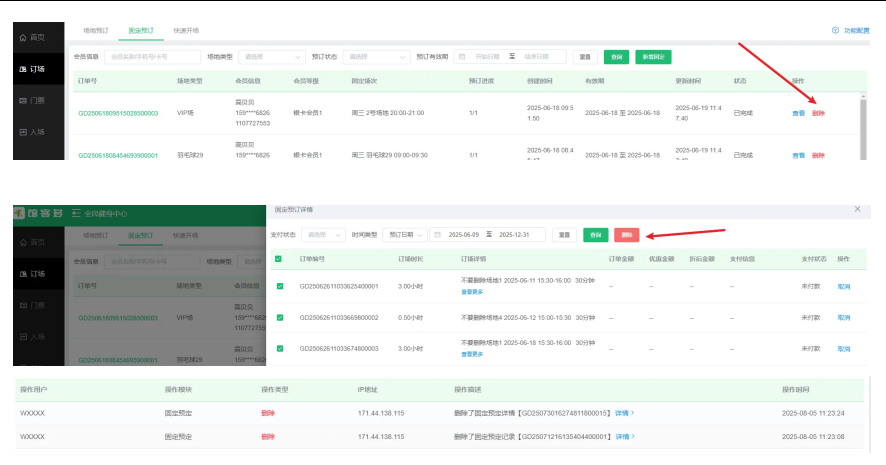Toggle select-all checkbox in detail table header
Screen dimensions: 886x465
coord(278,259)
